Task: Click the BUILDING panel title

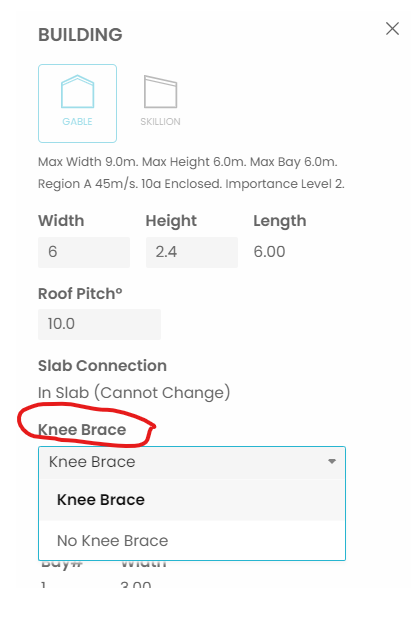Action: point(80,35)
